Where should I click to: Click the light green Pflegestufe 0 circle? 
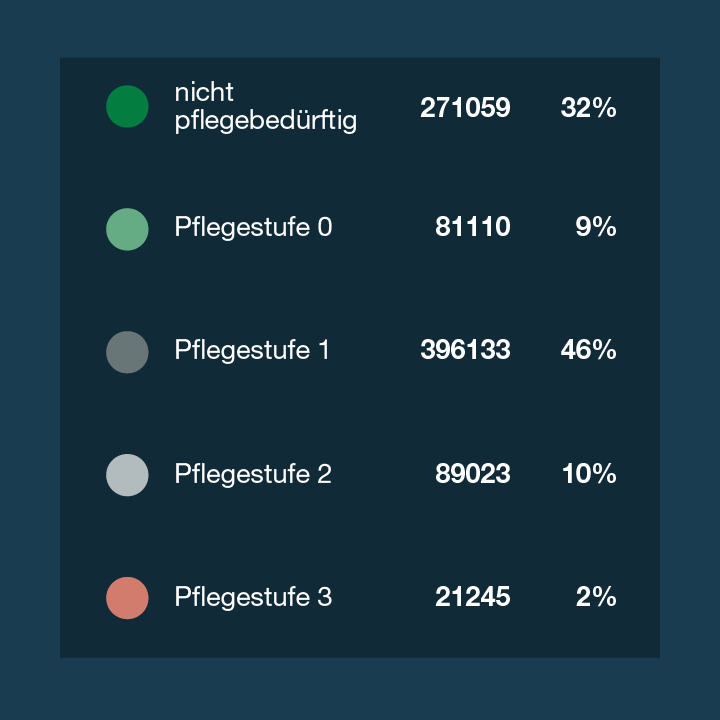(x=127, y=229)
